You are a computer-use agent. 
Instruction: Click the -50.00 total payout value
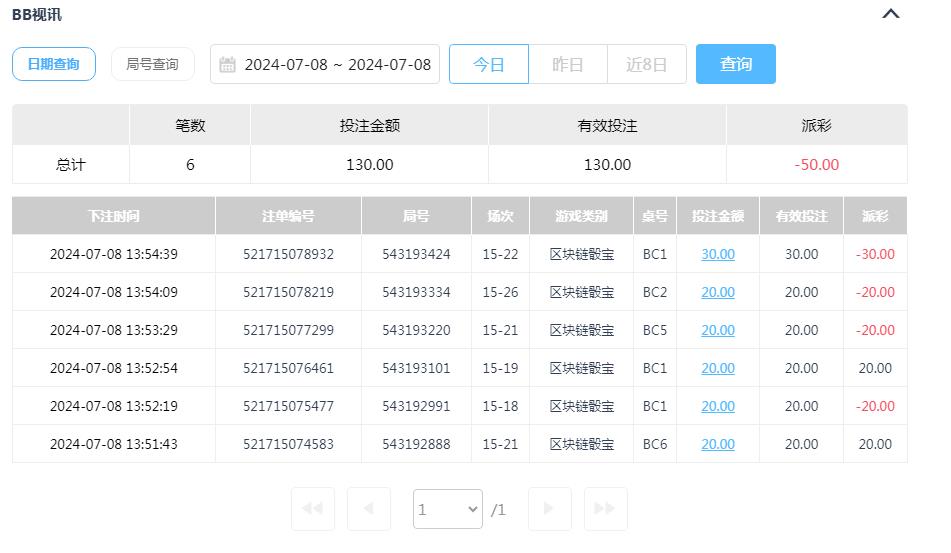click(x=817, y=165)
